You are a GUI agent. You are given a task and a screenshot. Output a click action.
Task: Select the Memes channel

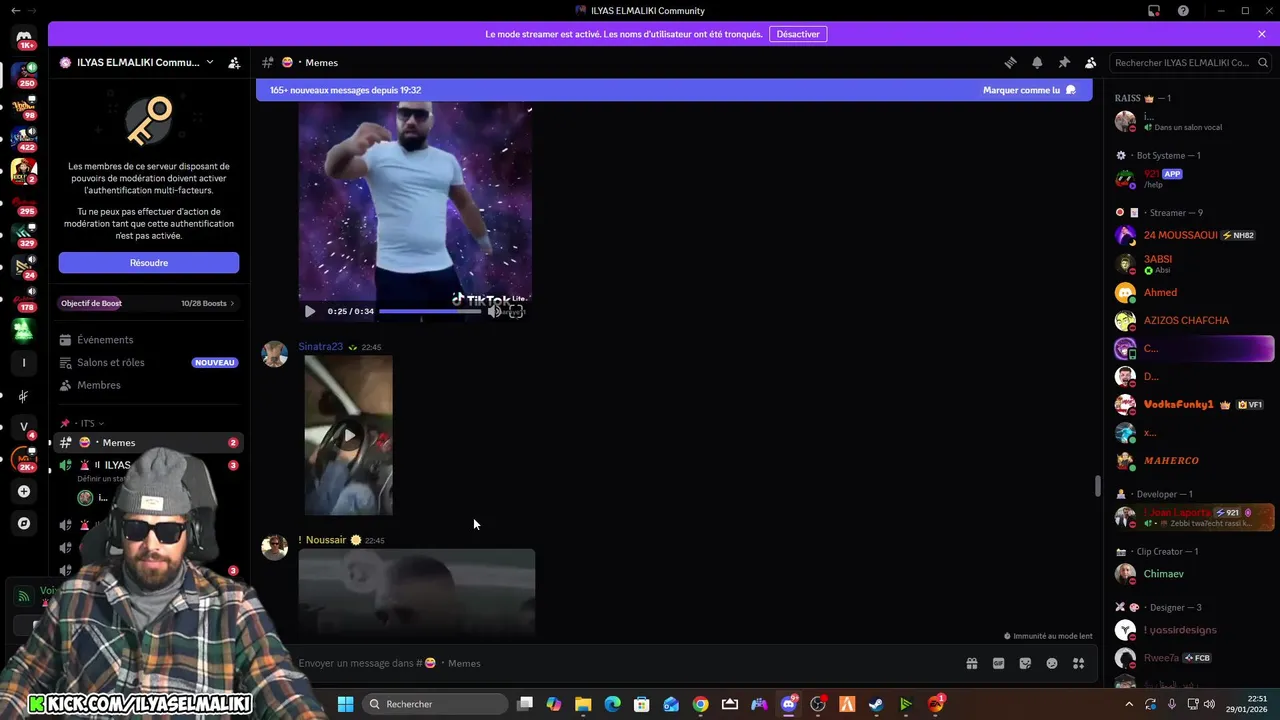click(x=148, y=442)
